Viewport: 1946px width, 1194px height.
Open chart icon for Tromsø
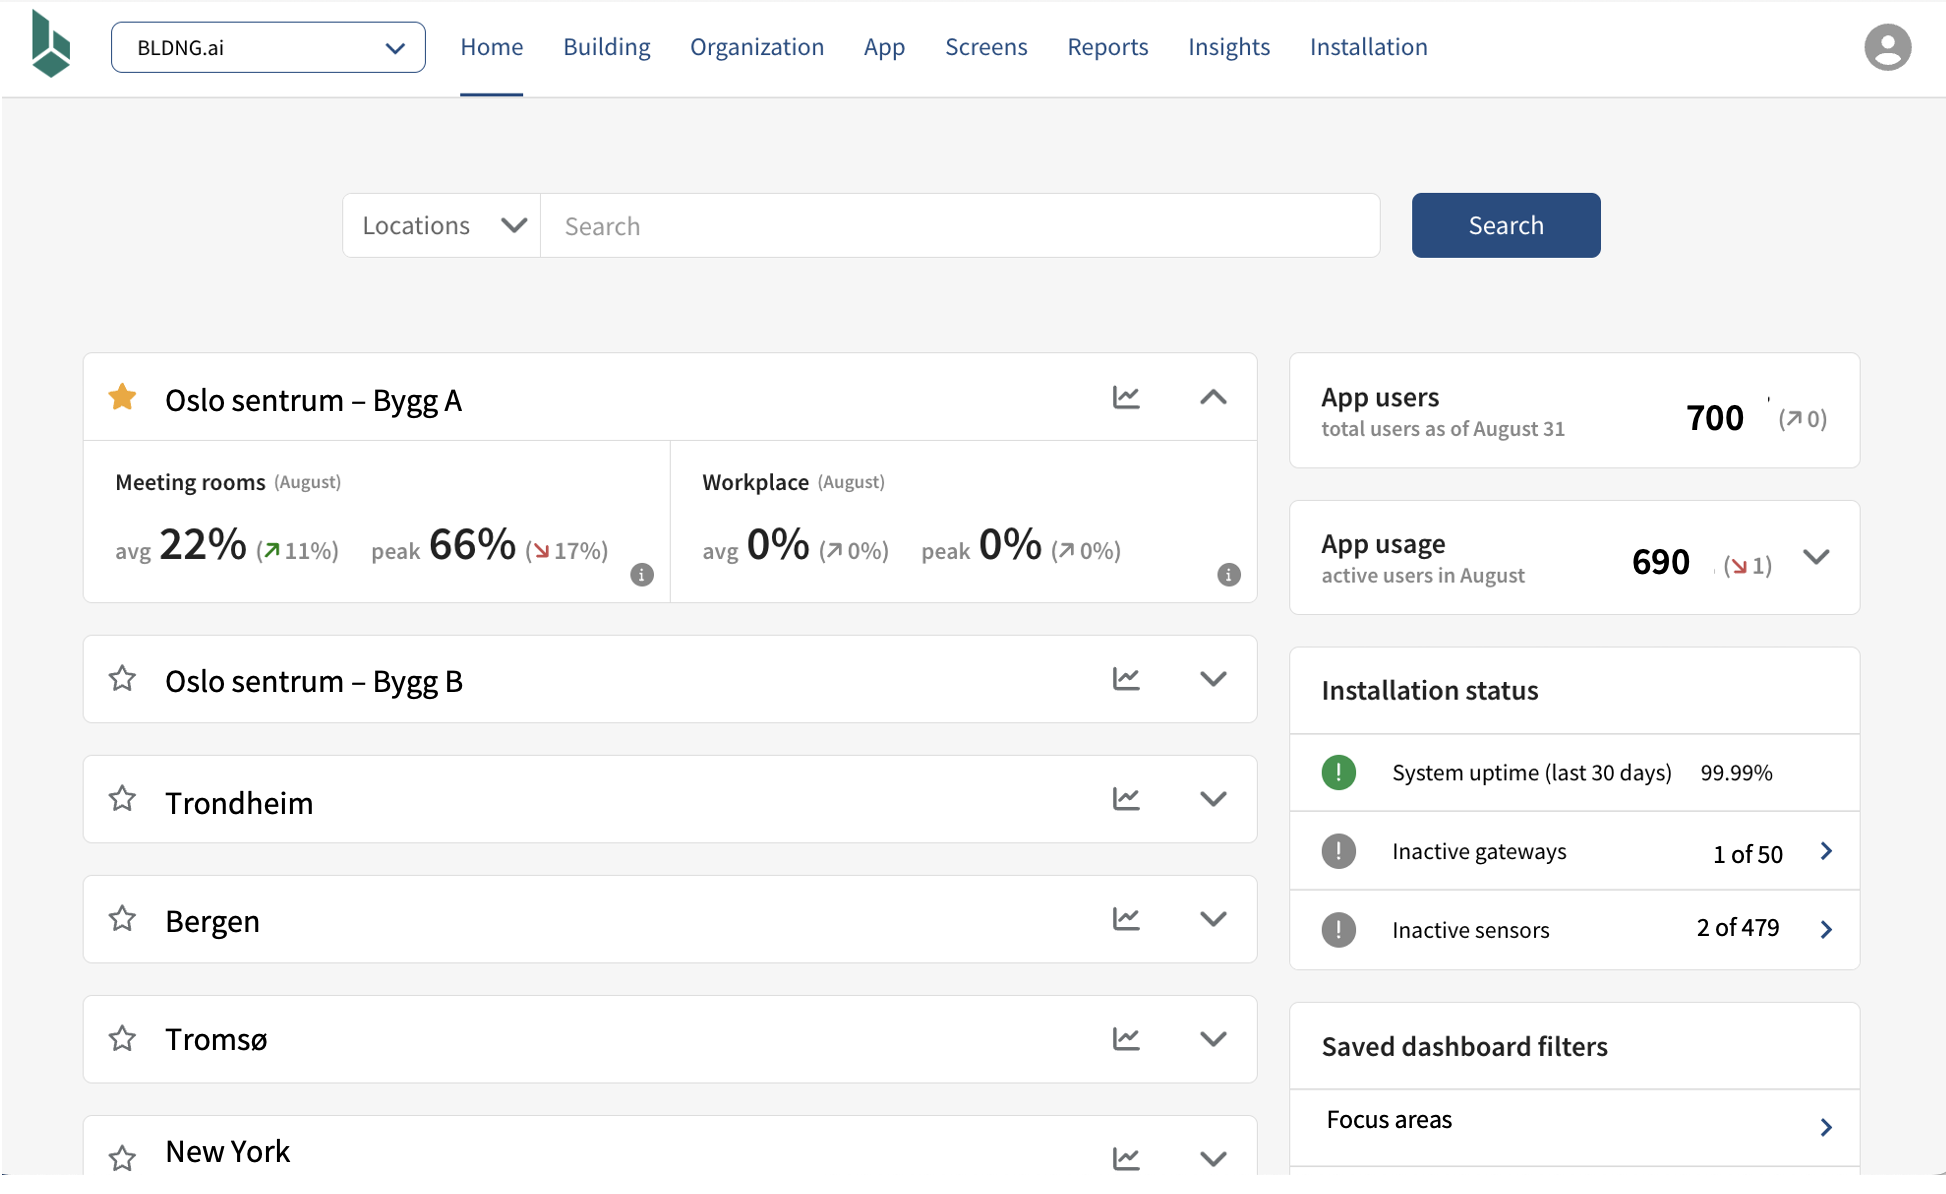(1126, 1038)
